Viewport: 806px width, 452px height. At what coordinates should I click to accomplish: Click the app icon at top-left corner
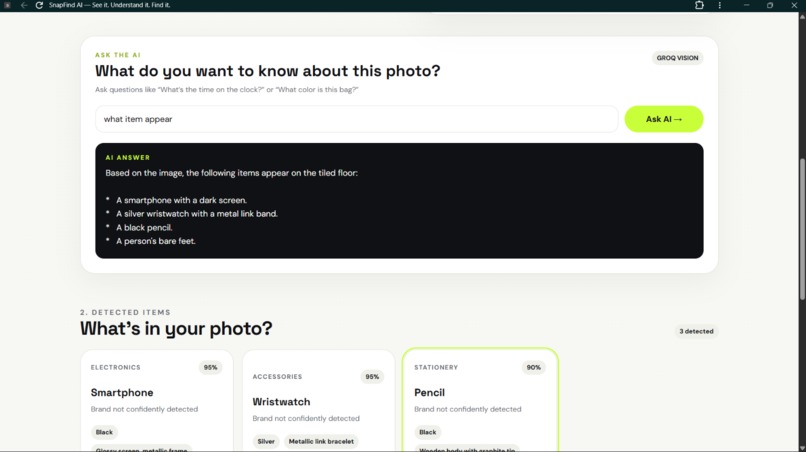[7, 5]
